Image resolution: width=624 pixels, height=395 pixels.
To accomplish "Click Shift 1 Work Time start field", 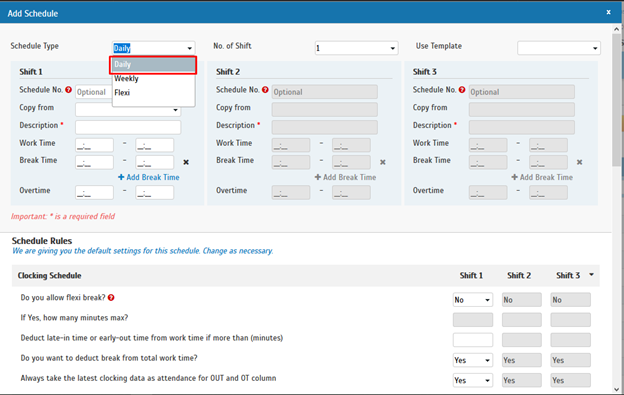I will click(x=94, y=145).
